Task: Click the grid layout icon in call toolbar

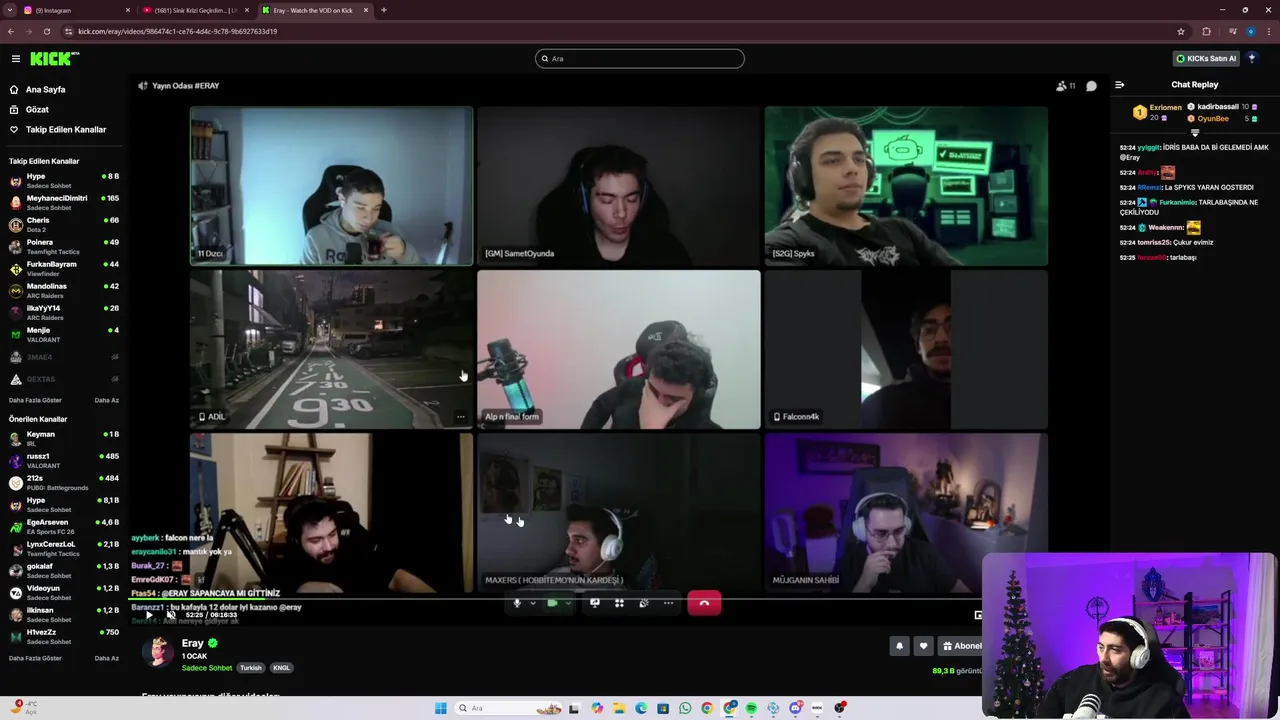Action: pyautogui.click(x=619, y=603)
